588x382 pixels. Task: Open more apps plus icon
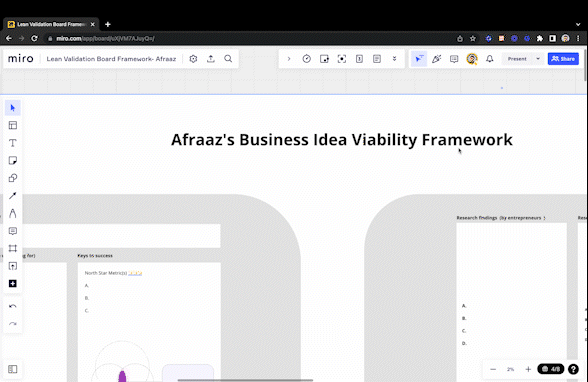pos(13,283)
